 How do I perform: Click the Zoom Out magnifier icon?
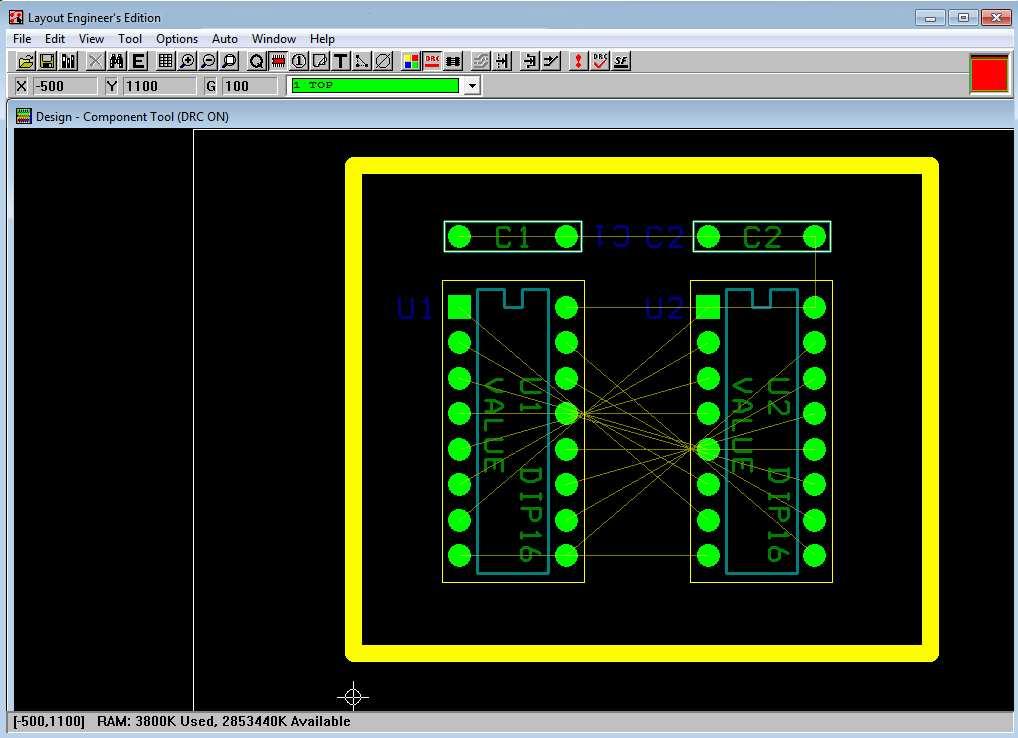(208, 62)
